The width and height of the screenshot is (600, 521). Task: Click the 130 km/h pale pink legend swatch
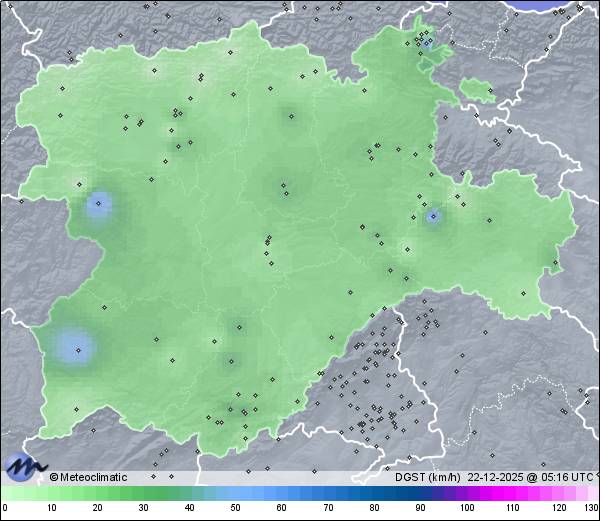point(593,494)
